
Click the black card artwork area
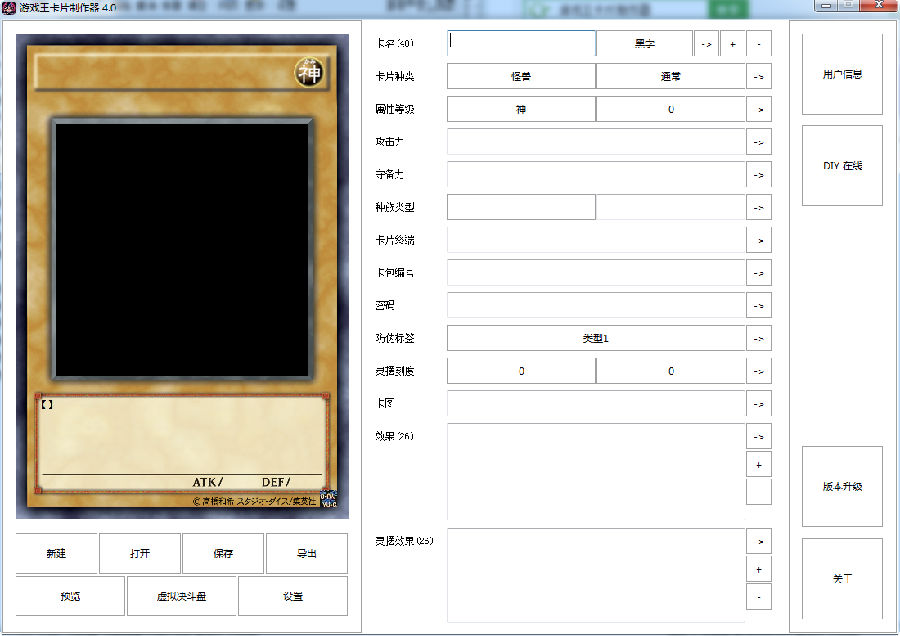click(183, 249)
